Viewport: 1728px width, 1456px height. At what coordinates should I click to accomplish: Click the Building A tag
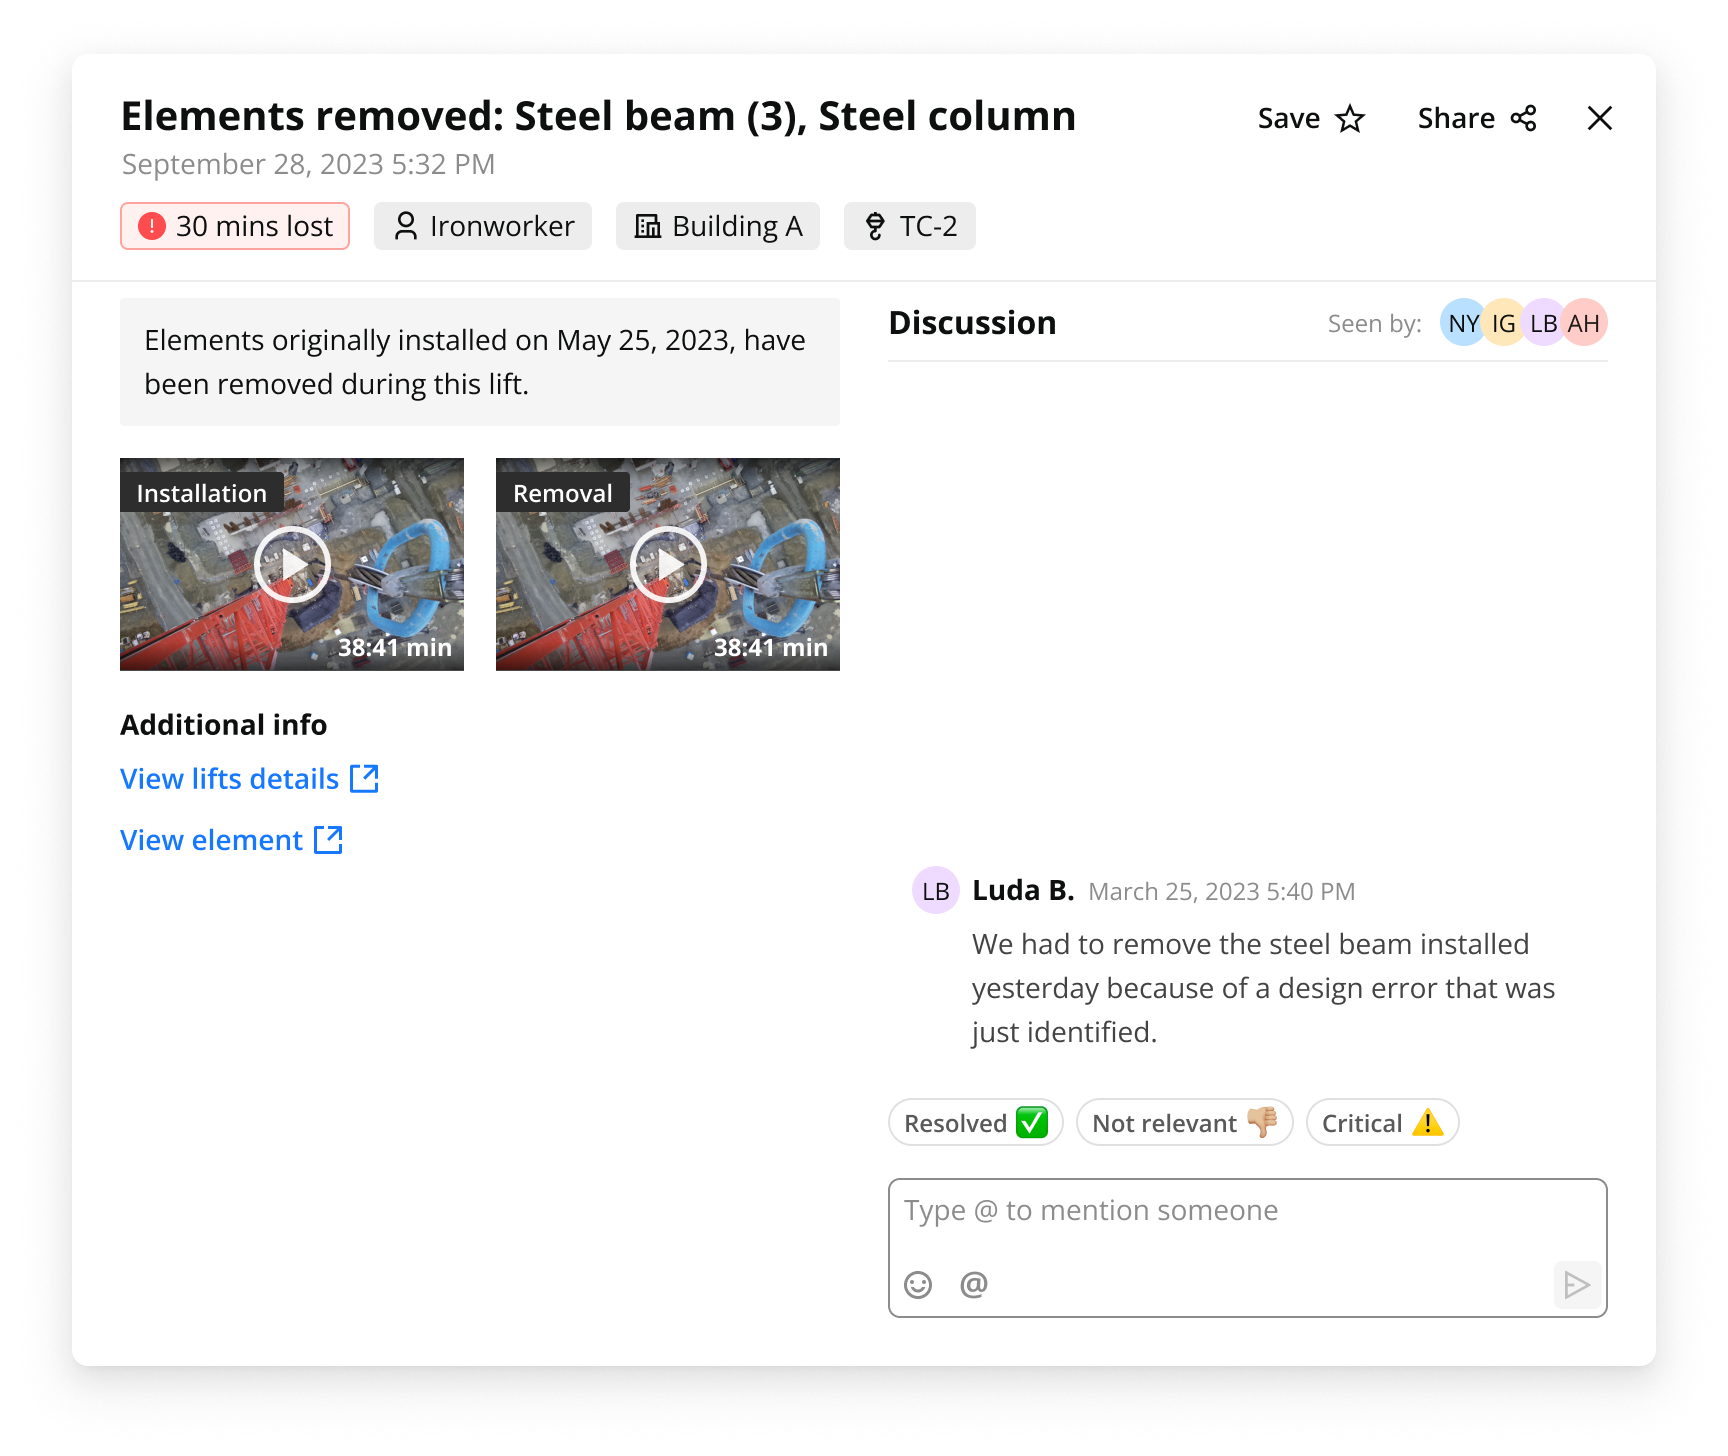pos(718,226)
